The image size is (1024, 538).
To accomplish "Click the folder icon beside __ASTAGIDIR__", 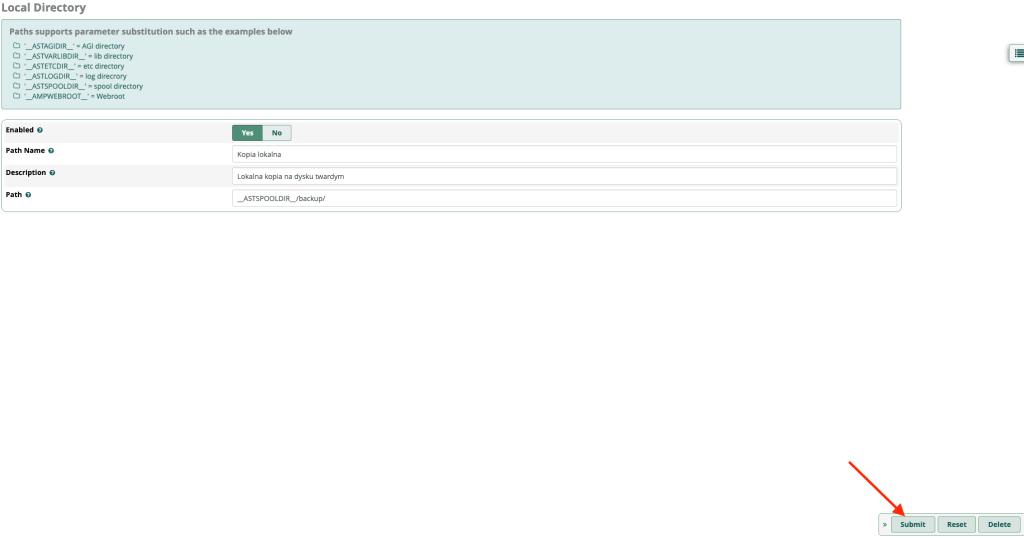I will pyautogui.click(x=16, y=46).
